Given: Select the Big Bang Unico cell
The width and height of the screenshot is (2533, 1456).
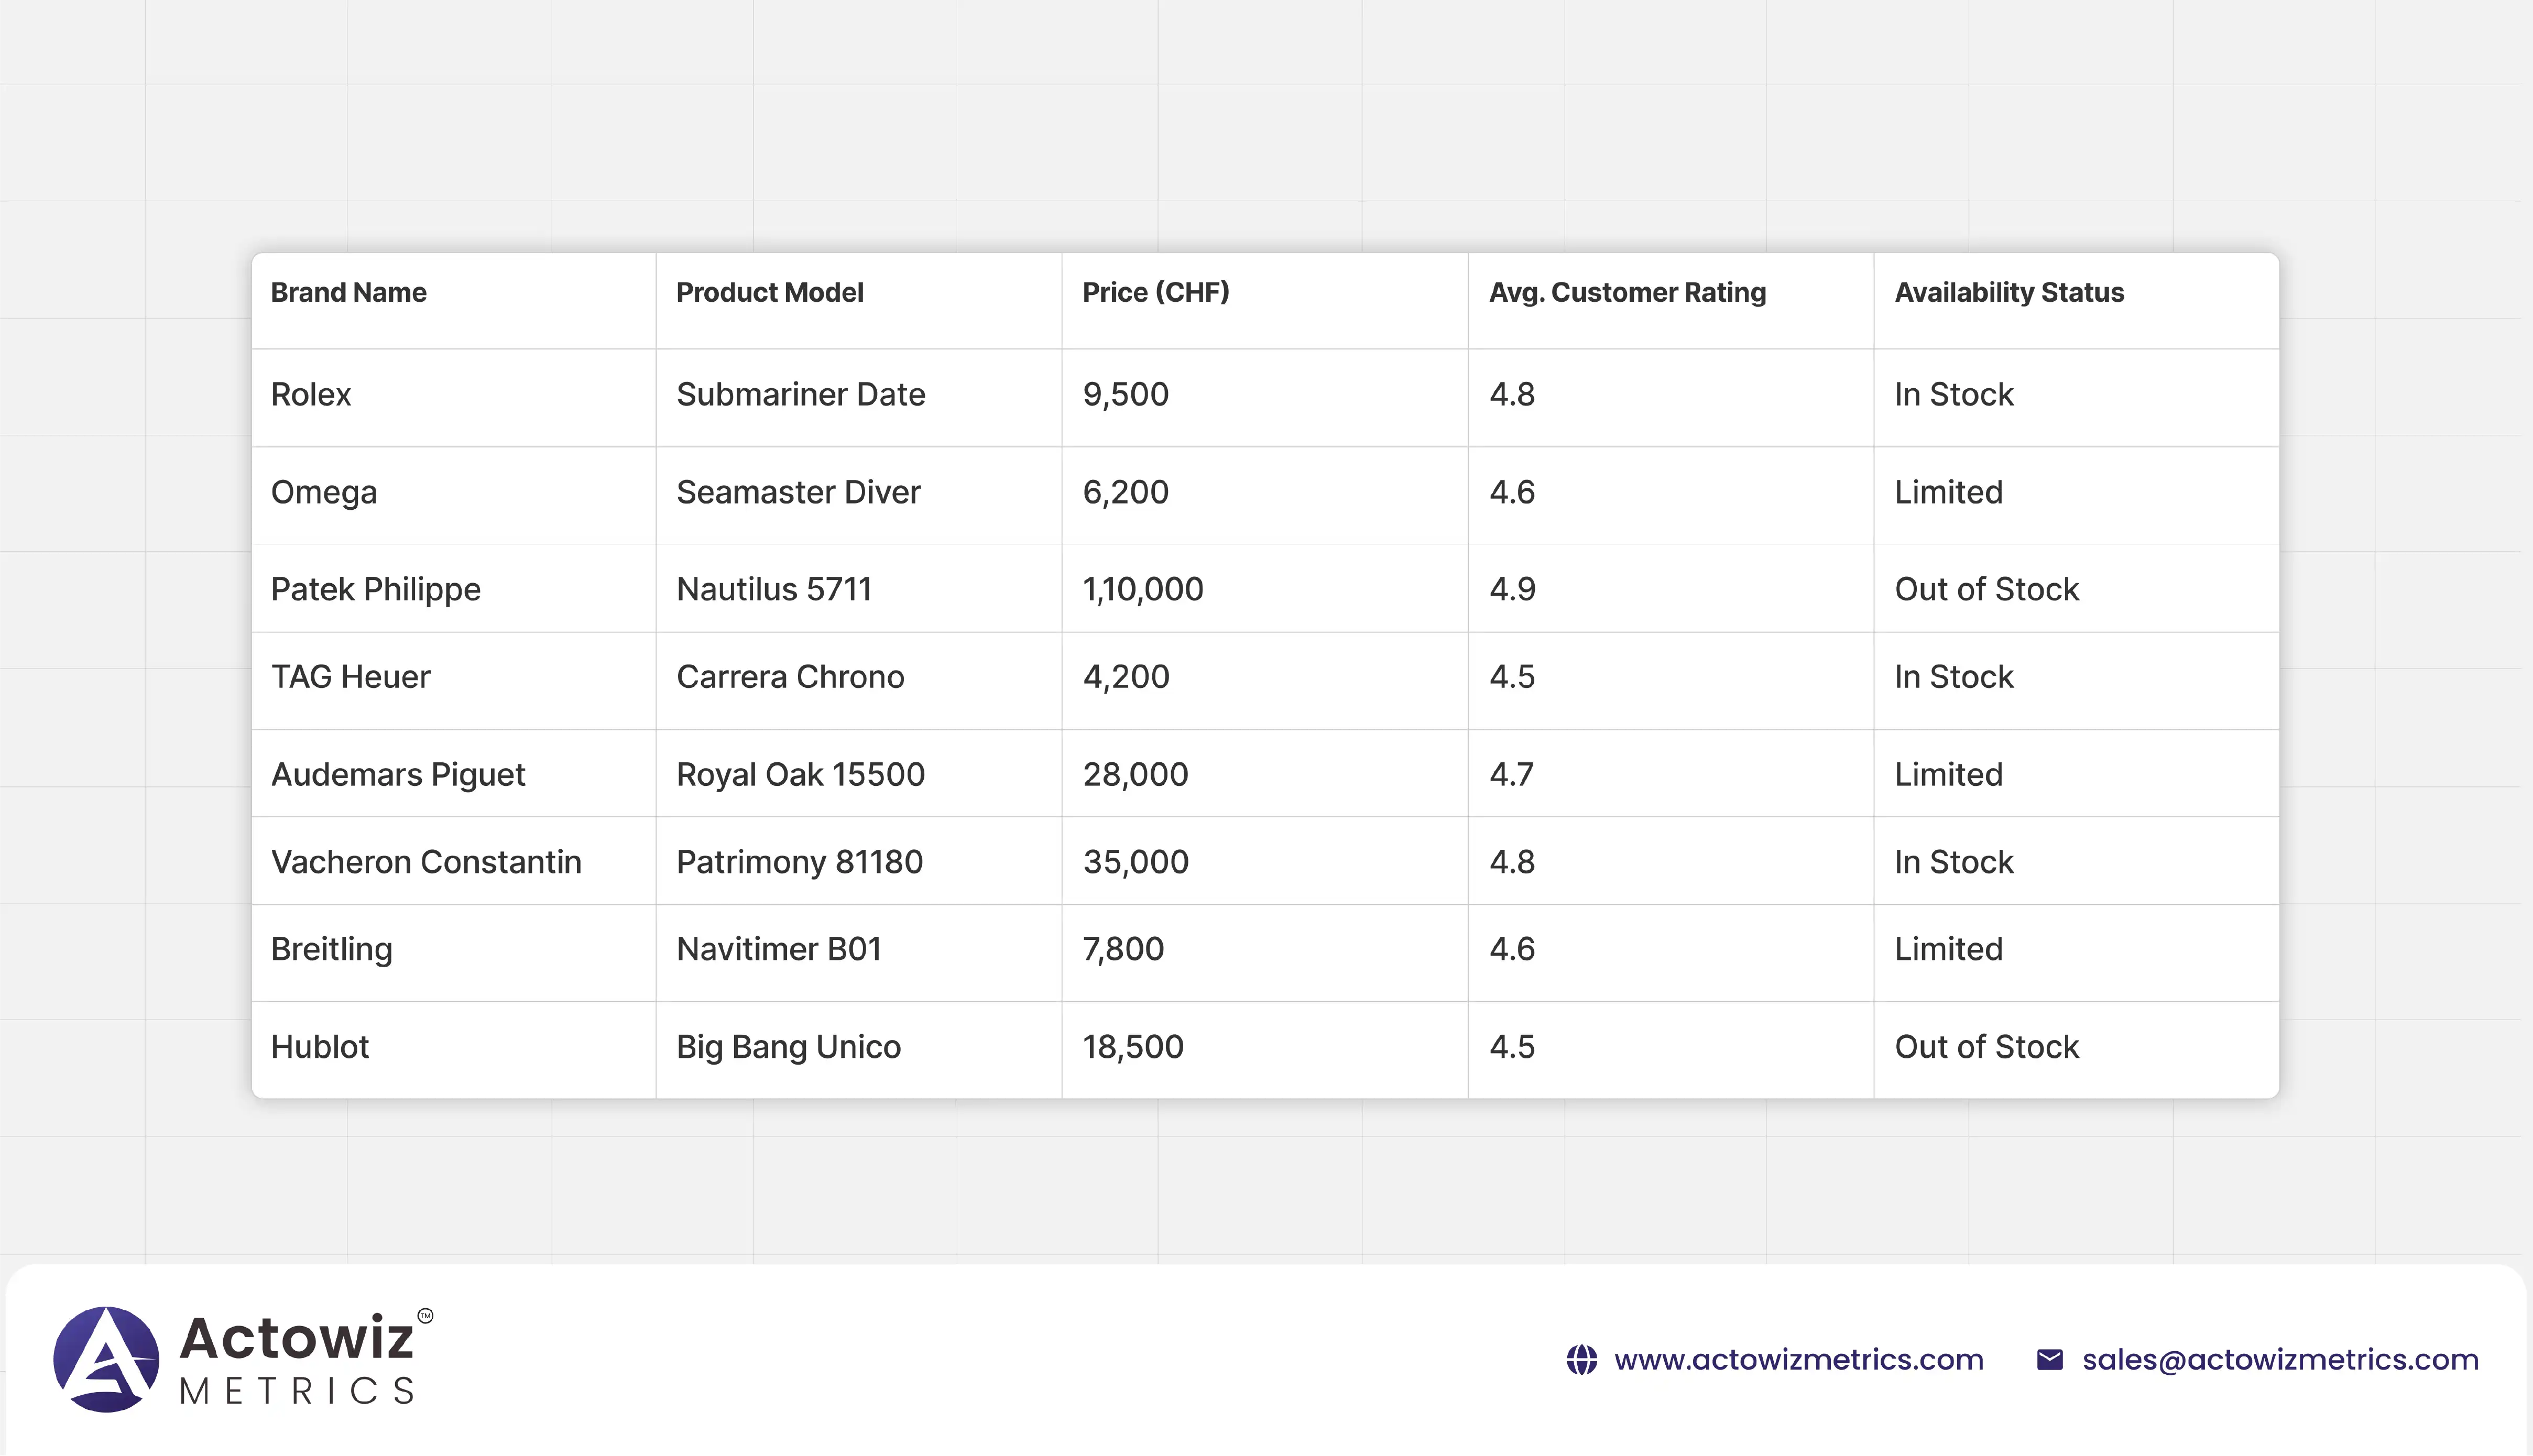Looking at the screenshot, I should pos(788,1047).
